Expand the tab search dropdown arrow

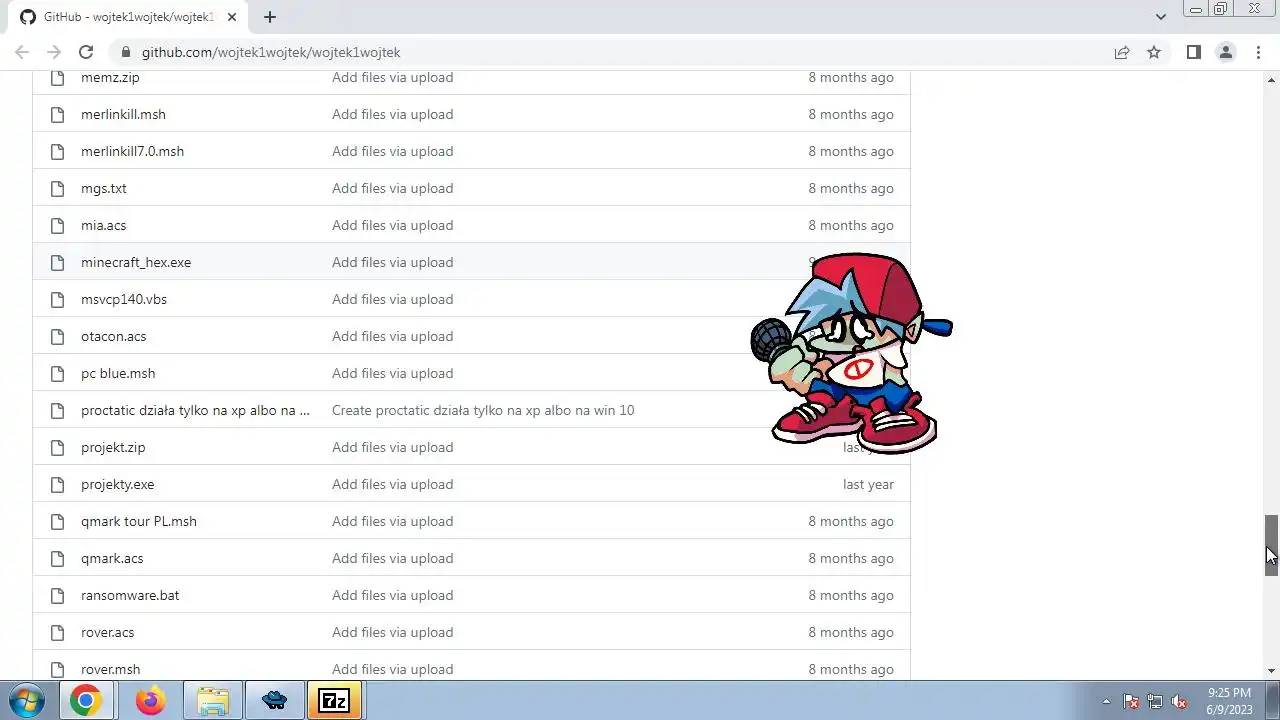pyautogui.click(x=1160, y=17)
